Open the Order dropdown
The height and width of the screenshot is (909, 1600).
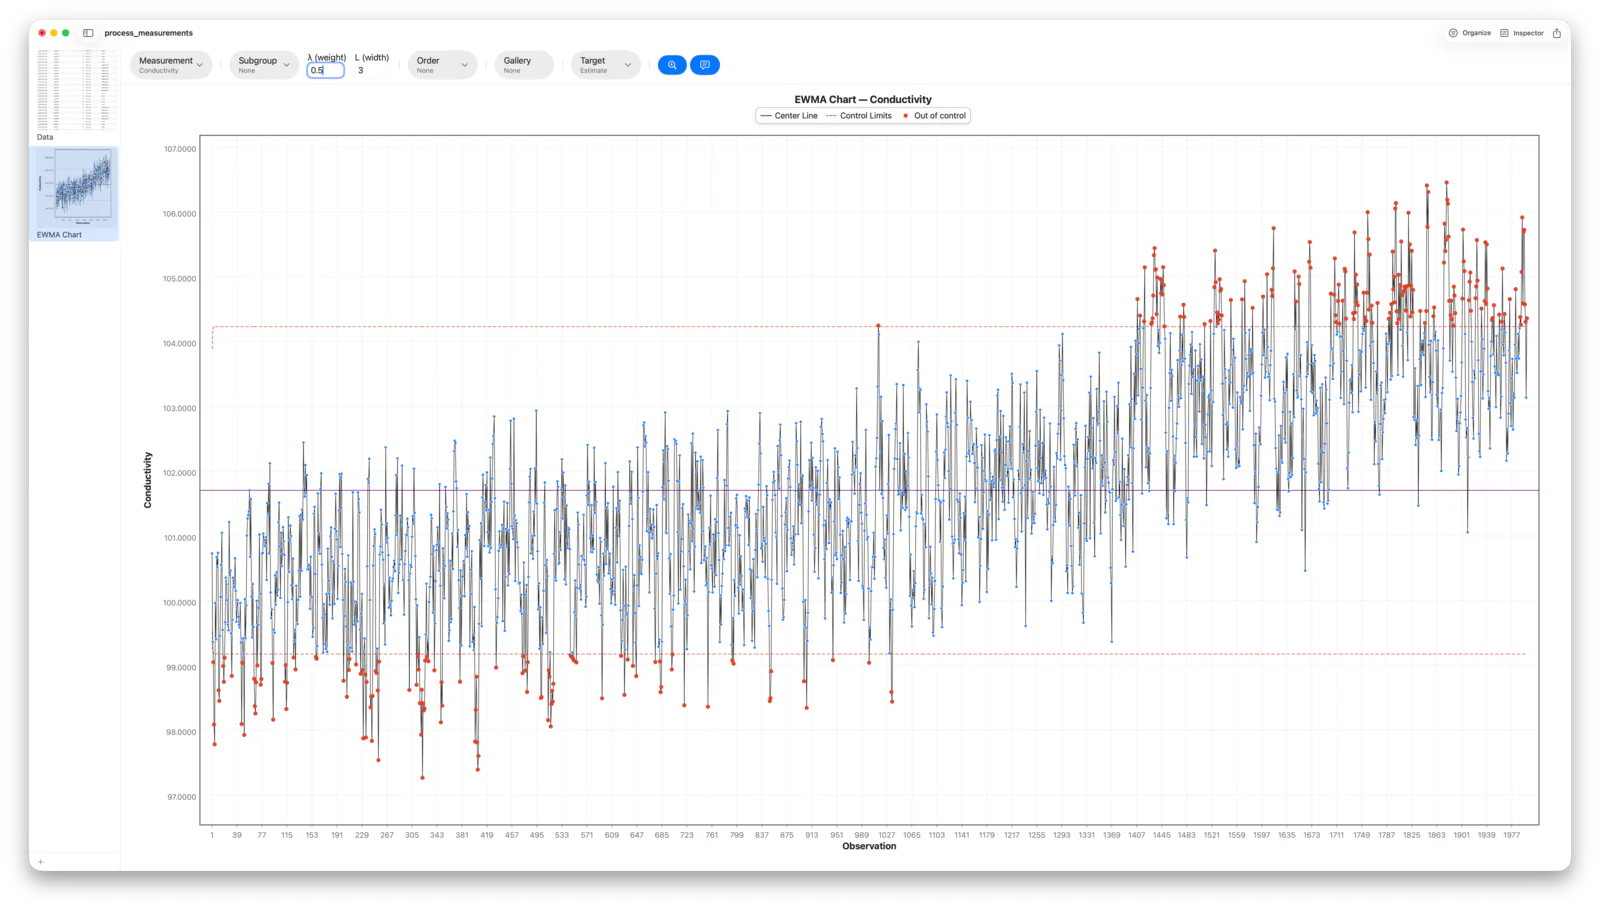coord(442,65)
